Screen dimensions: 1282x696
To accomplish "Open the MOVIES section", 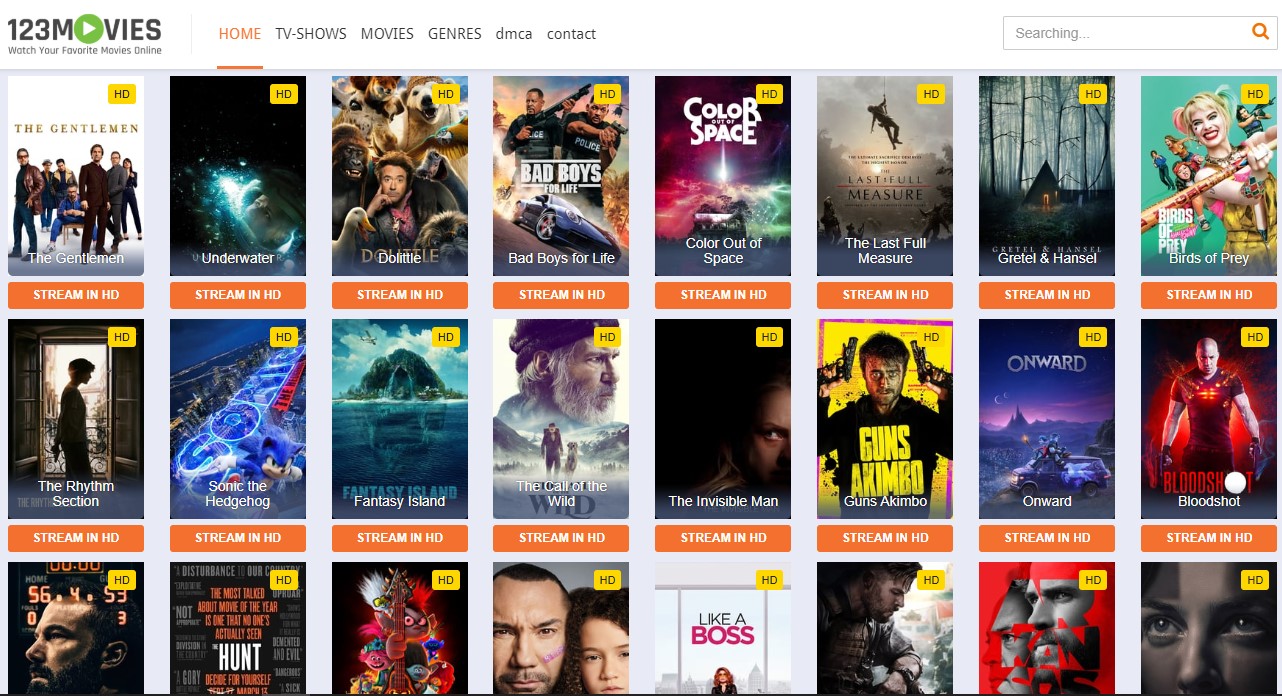I will pos(387,34).
